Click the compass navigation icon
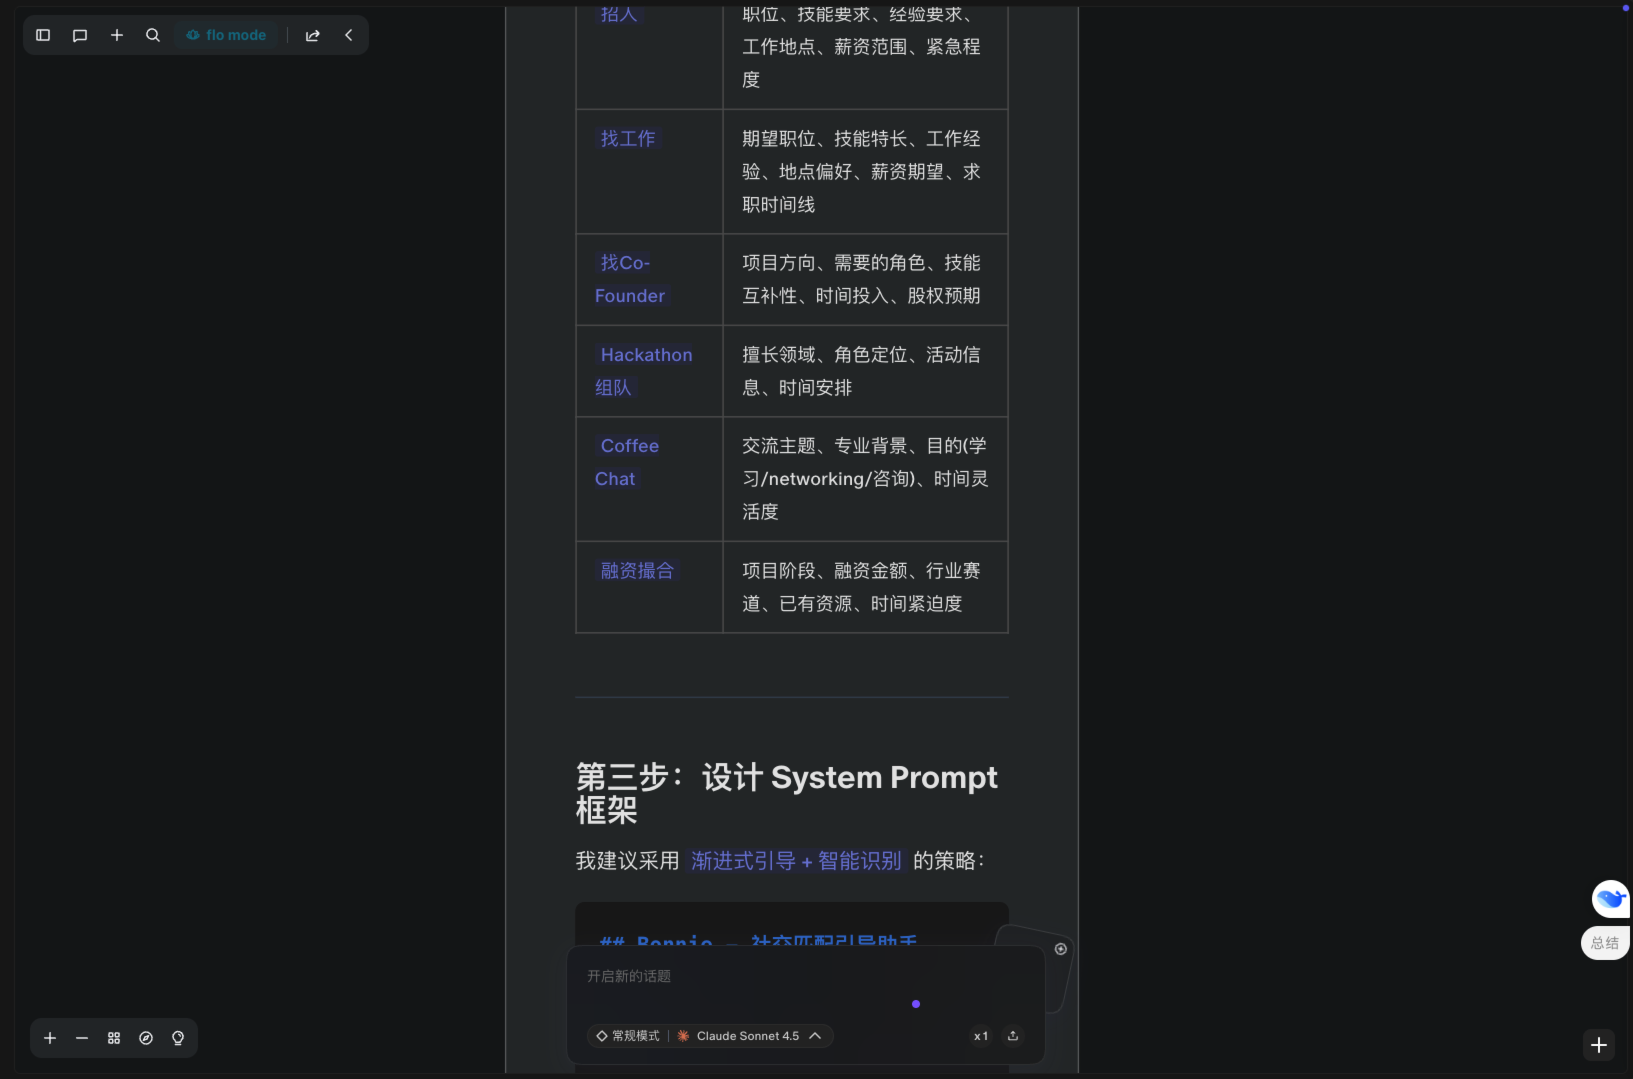This screenshot has width=1633, height=1079. (146, 1038)
